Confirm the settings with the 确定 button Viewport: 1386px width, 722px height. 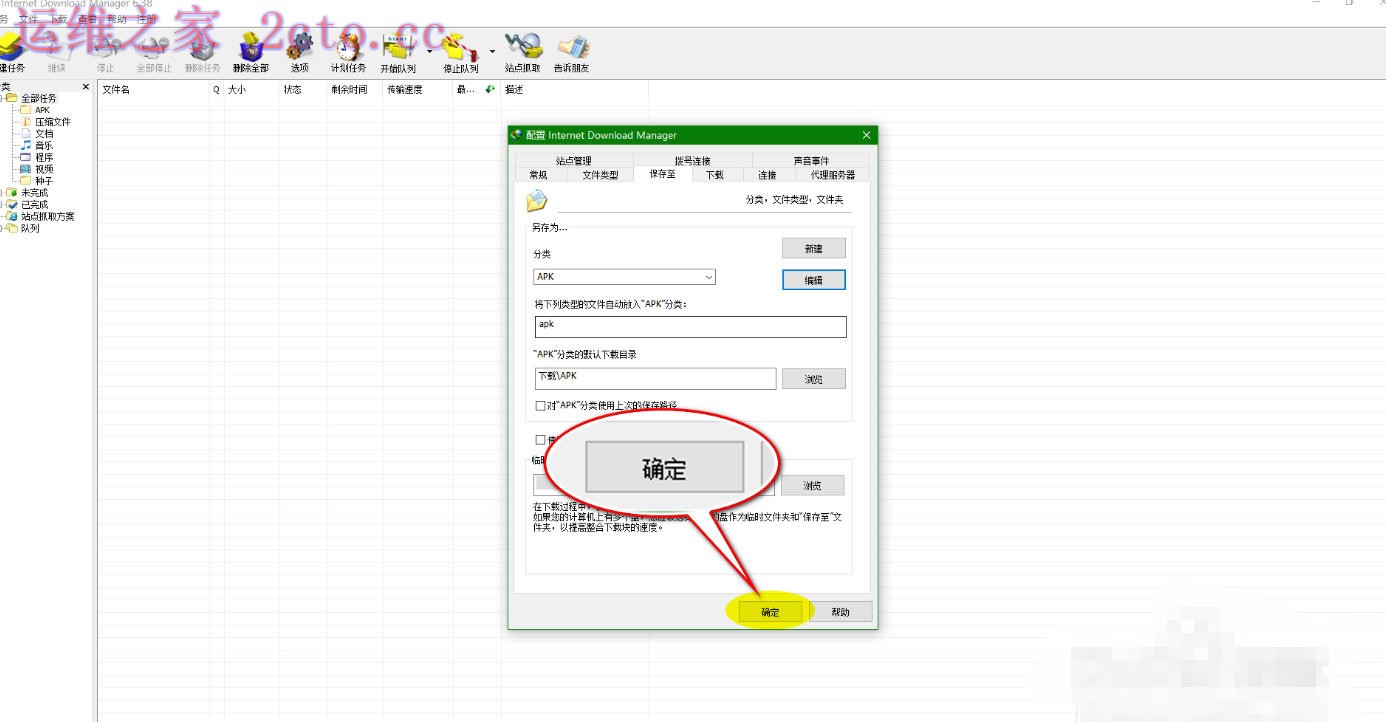click(770, 612)
